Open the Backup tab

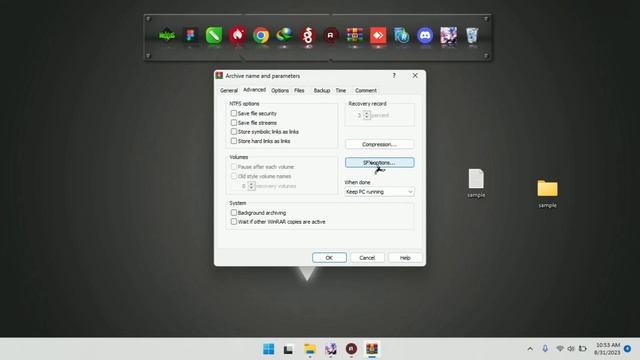click(322, 90)
